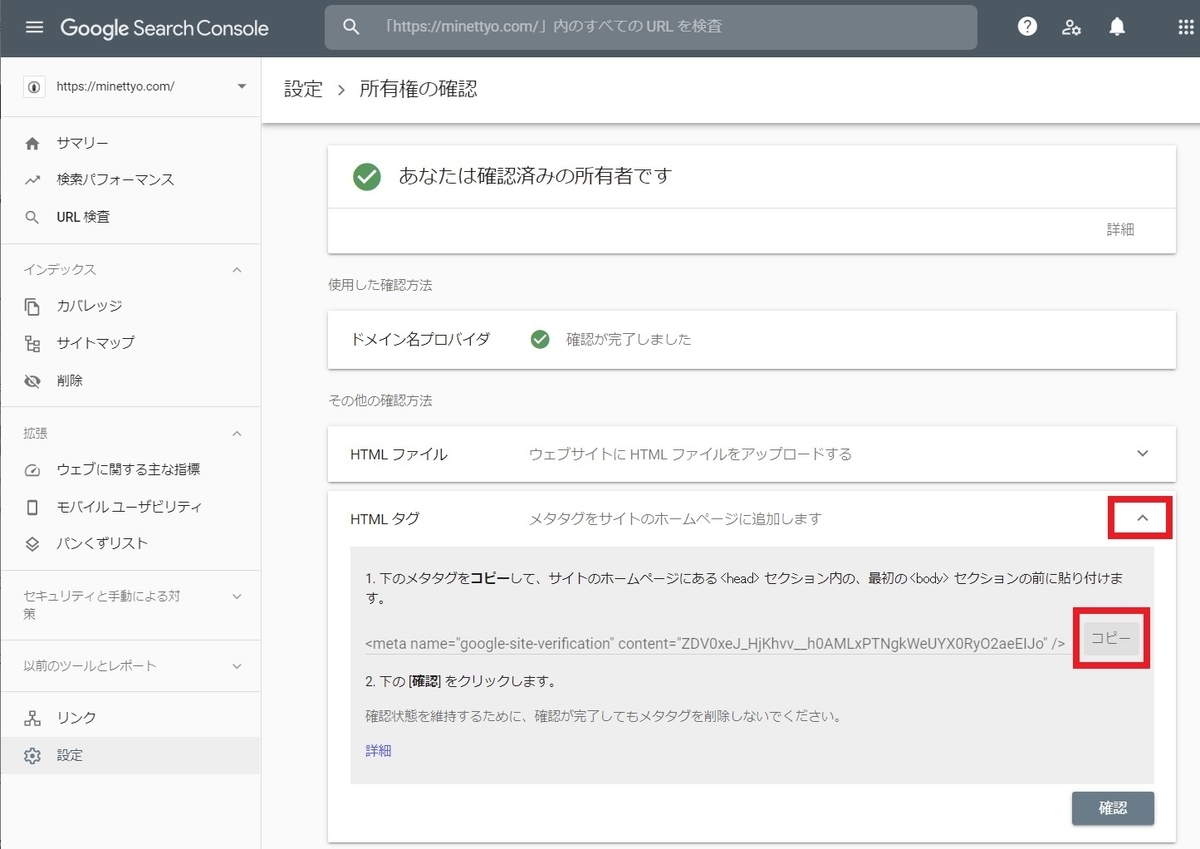Open 詳細 in the verified owner card
The width and height of the screenshot is (1200, 849).
pos(1120,229)
